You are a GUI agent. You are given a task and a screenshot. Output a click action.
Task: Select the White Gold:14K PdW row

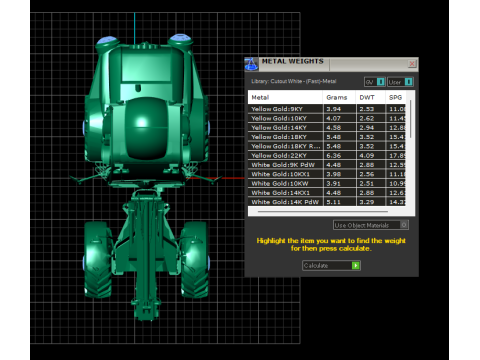pos(327,202)
